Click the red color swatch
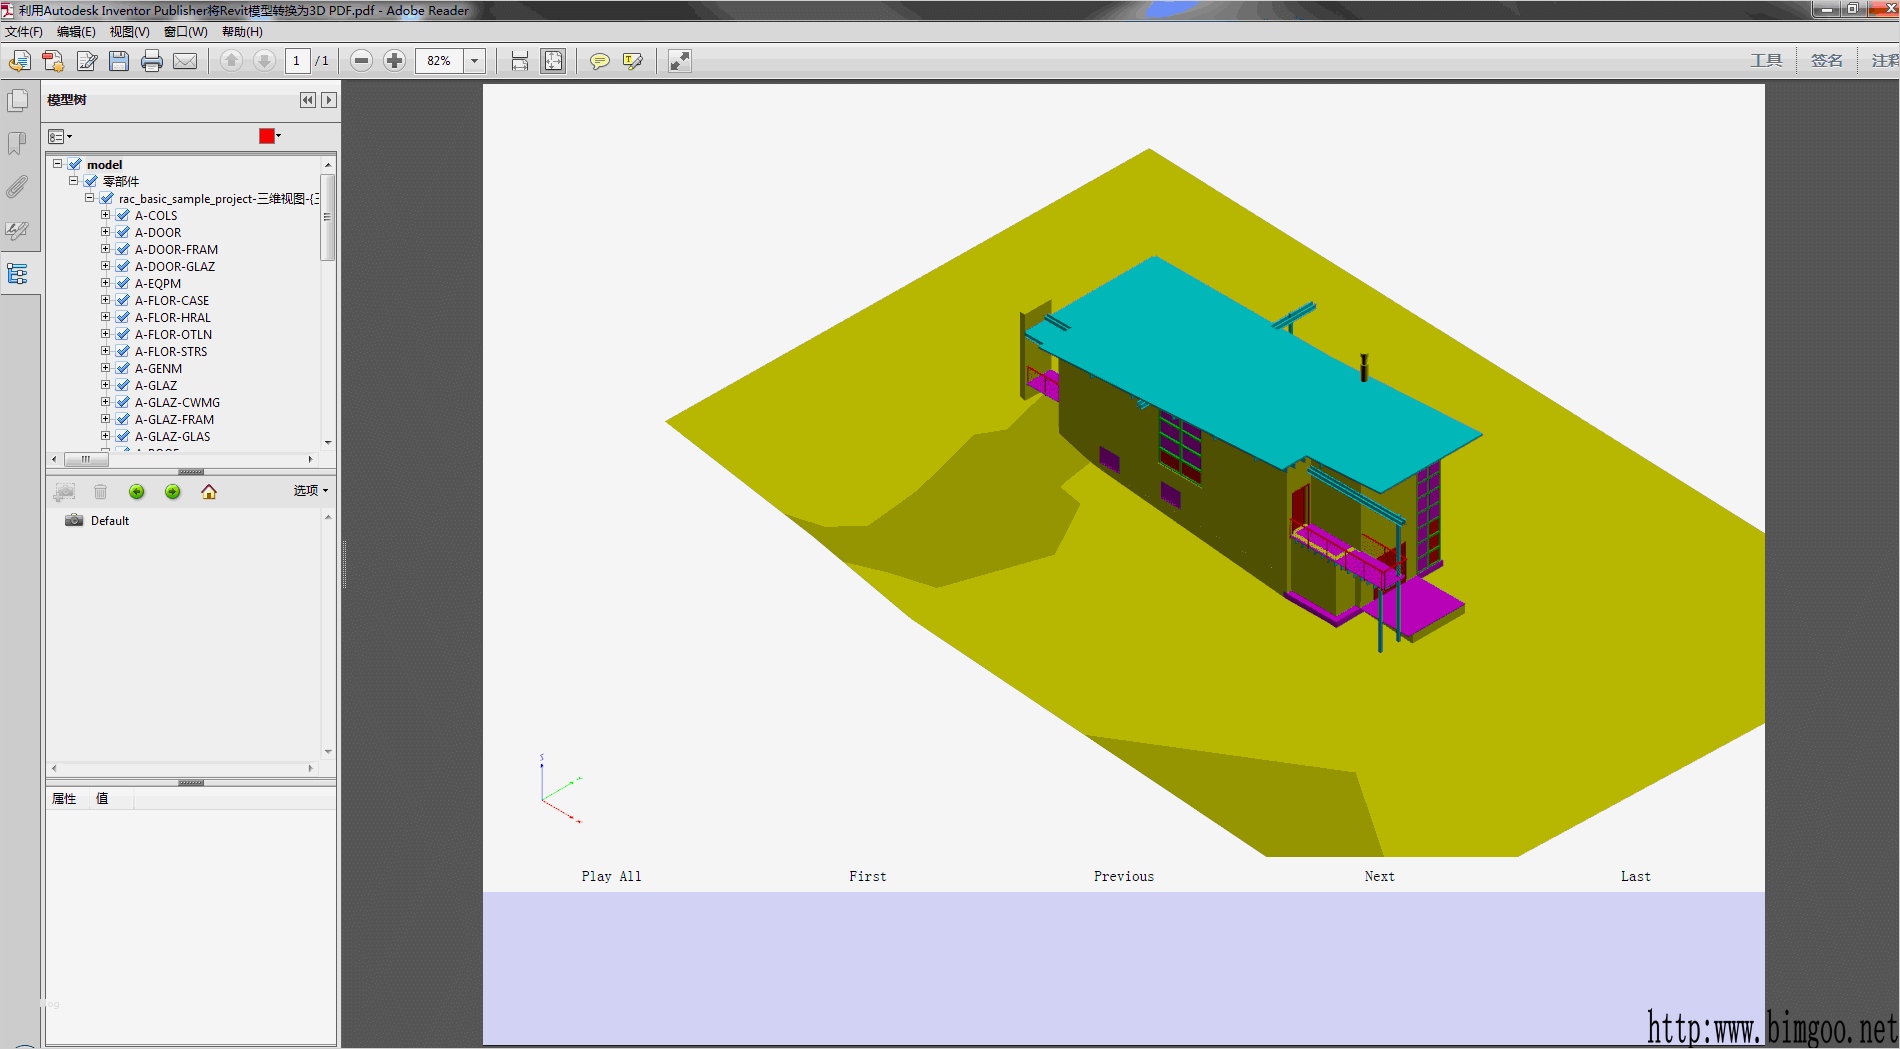 tap(267, 136)
